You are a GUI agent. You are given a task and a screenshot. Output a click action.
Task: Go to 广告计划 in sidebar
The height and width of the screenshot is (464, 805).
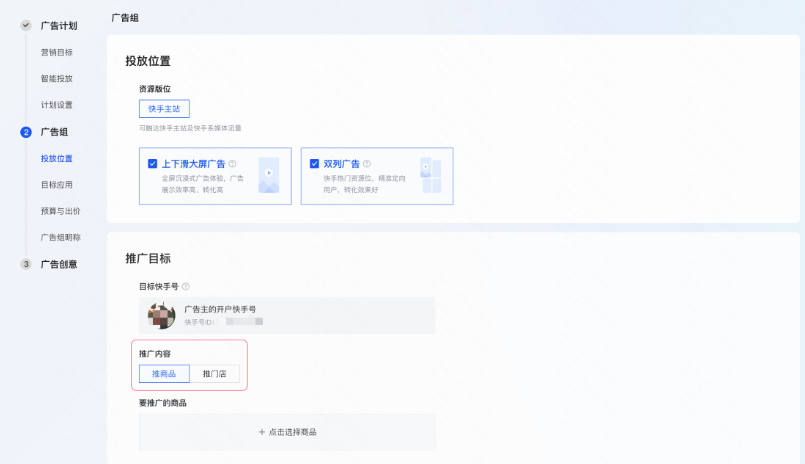pyautogui.click(x=59, y=26)
